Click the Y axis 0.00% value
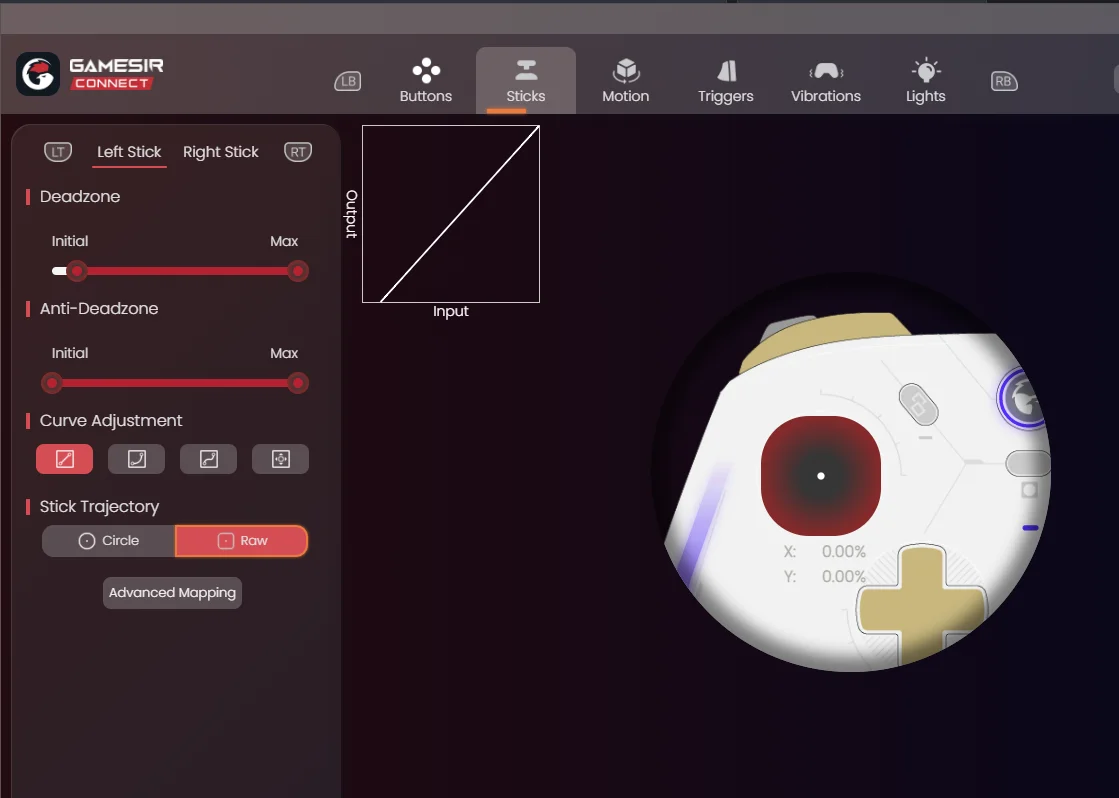This screenshot has width=1119, height=798. coord(844,576)
